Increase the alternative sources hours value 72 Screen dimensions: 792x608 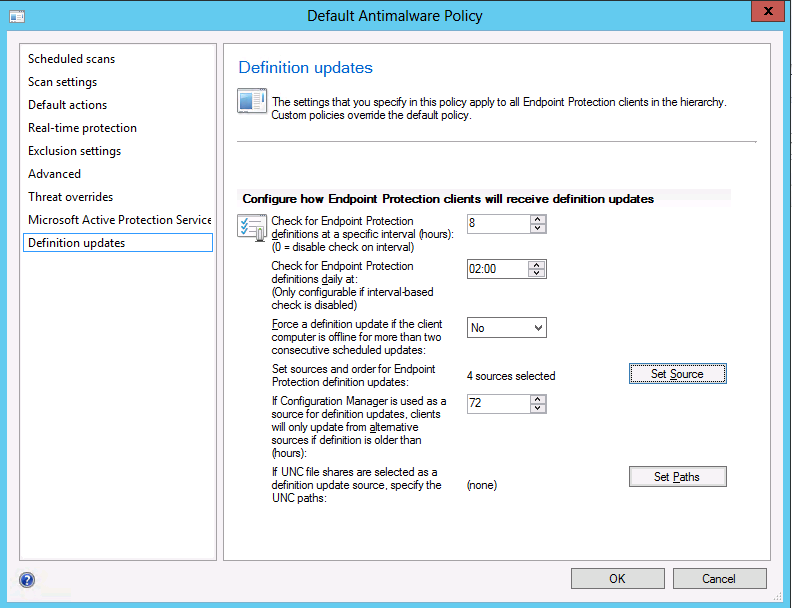pos(537,399)
